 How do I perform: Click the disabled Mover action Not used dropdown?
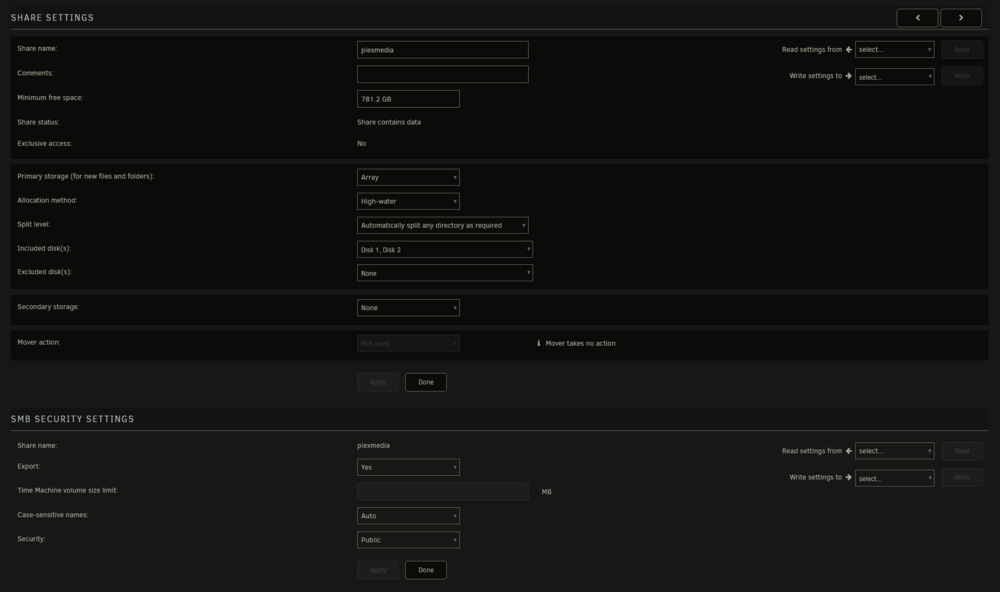pyautogui.click(x=408, y=343)
